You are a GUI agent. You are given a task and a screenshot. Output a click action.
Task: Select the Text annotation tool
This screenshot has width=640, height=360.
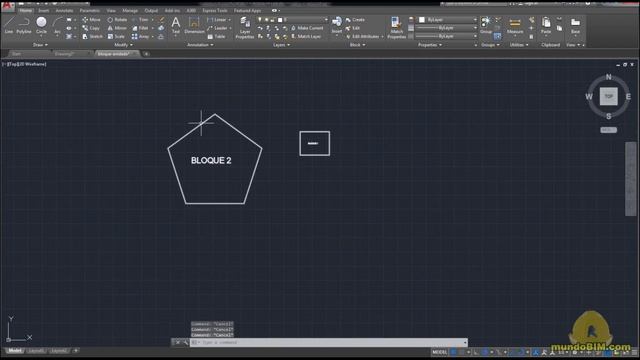(x=176, y=24)
